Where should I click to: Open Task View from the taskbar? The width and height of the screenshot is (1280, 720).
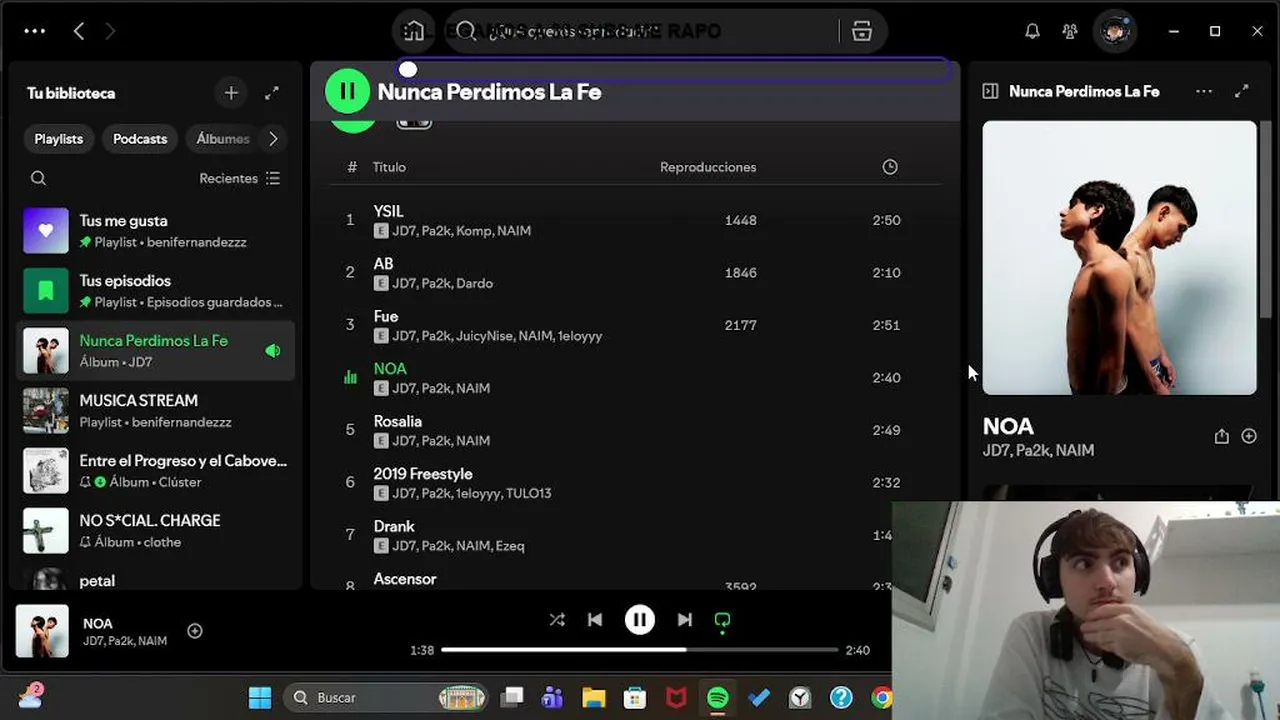pyautogui.click(x=513, y=698)
